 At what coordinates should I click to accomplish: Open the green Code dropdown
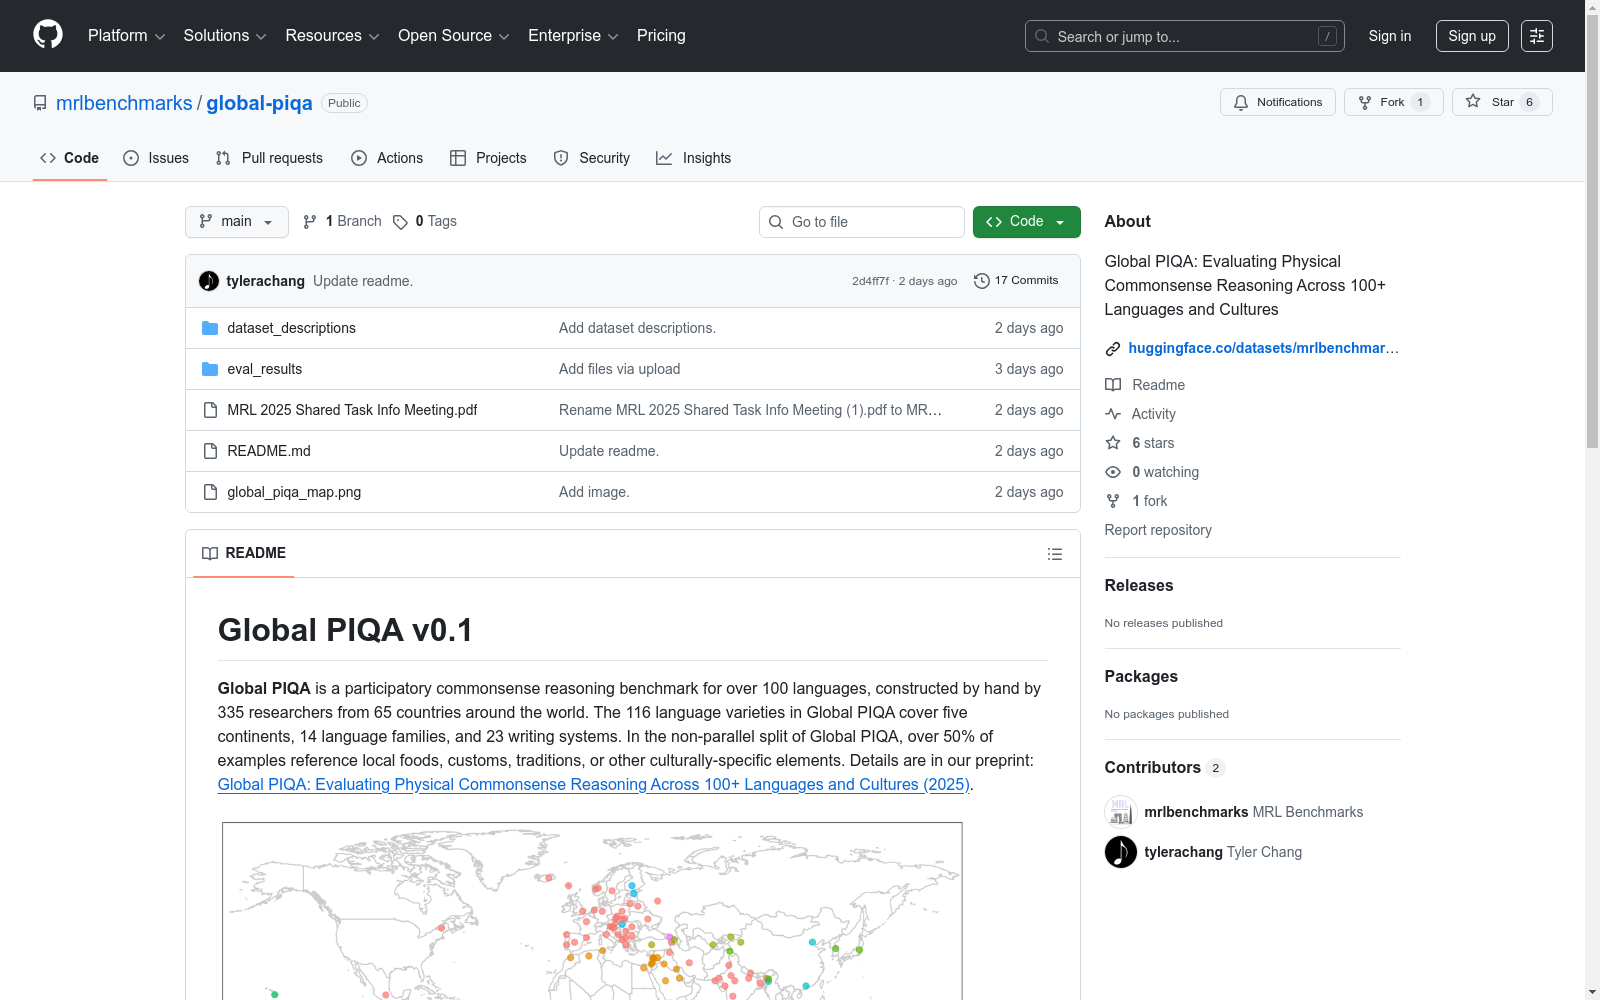1027,222
